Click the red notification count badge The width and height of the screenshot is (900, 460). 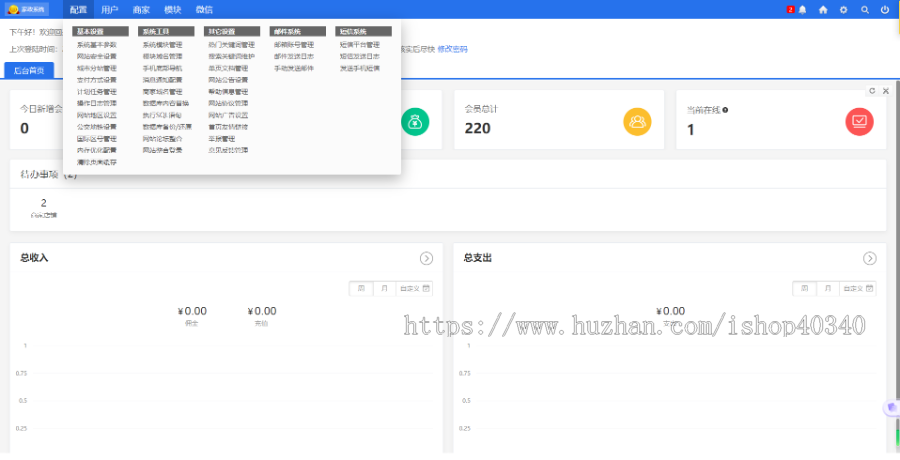pyautogui.click(x=791, y=9)
